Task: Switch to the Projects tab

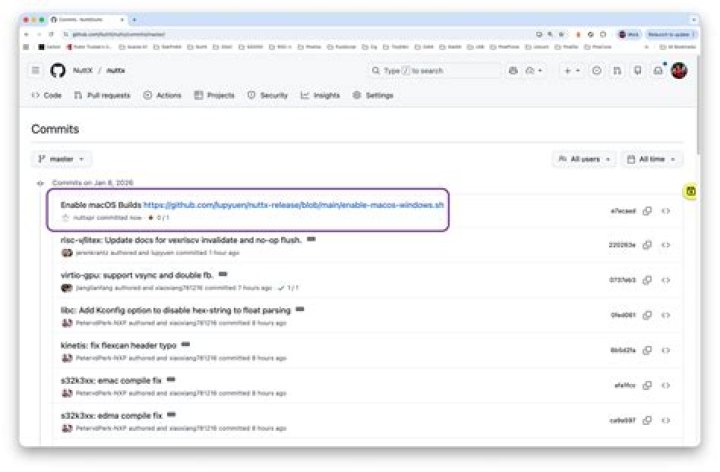Action: click(214, 95)
